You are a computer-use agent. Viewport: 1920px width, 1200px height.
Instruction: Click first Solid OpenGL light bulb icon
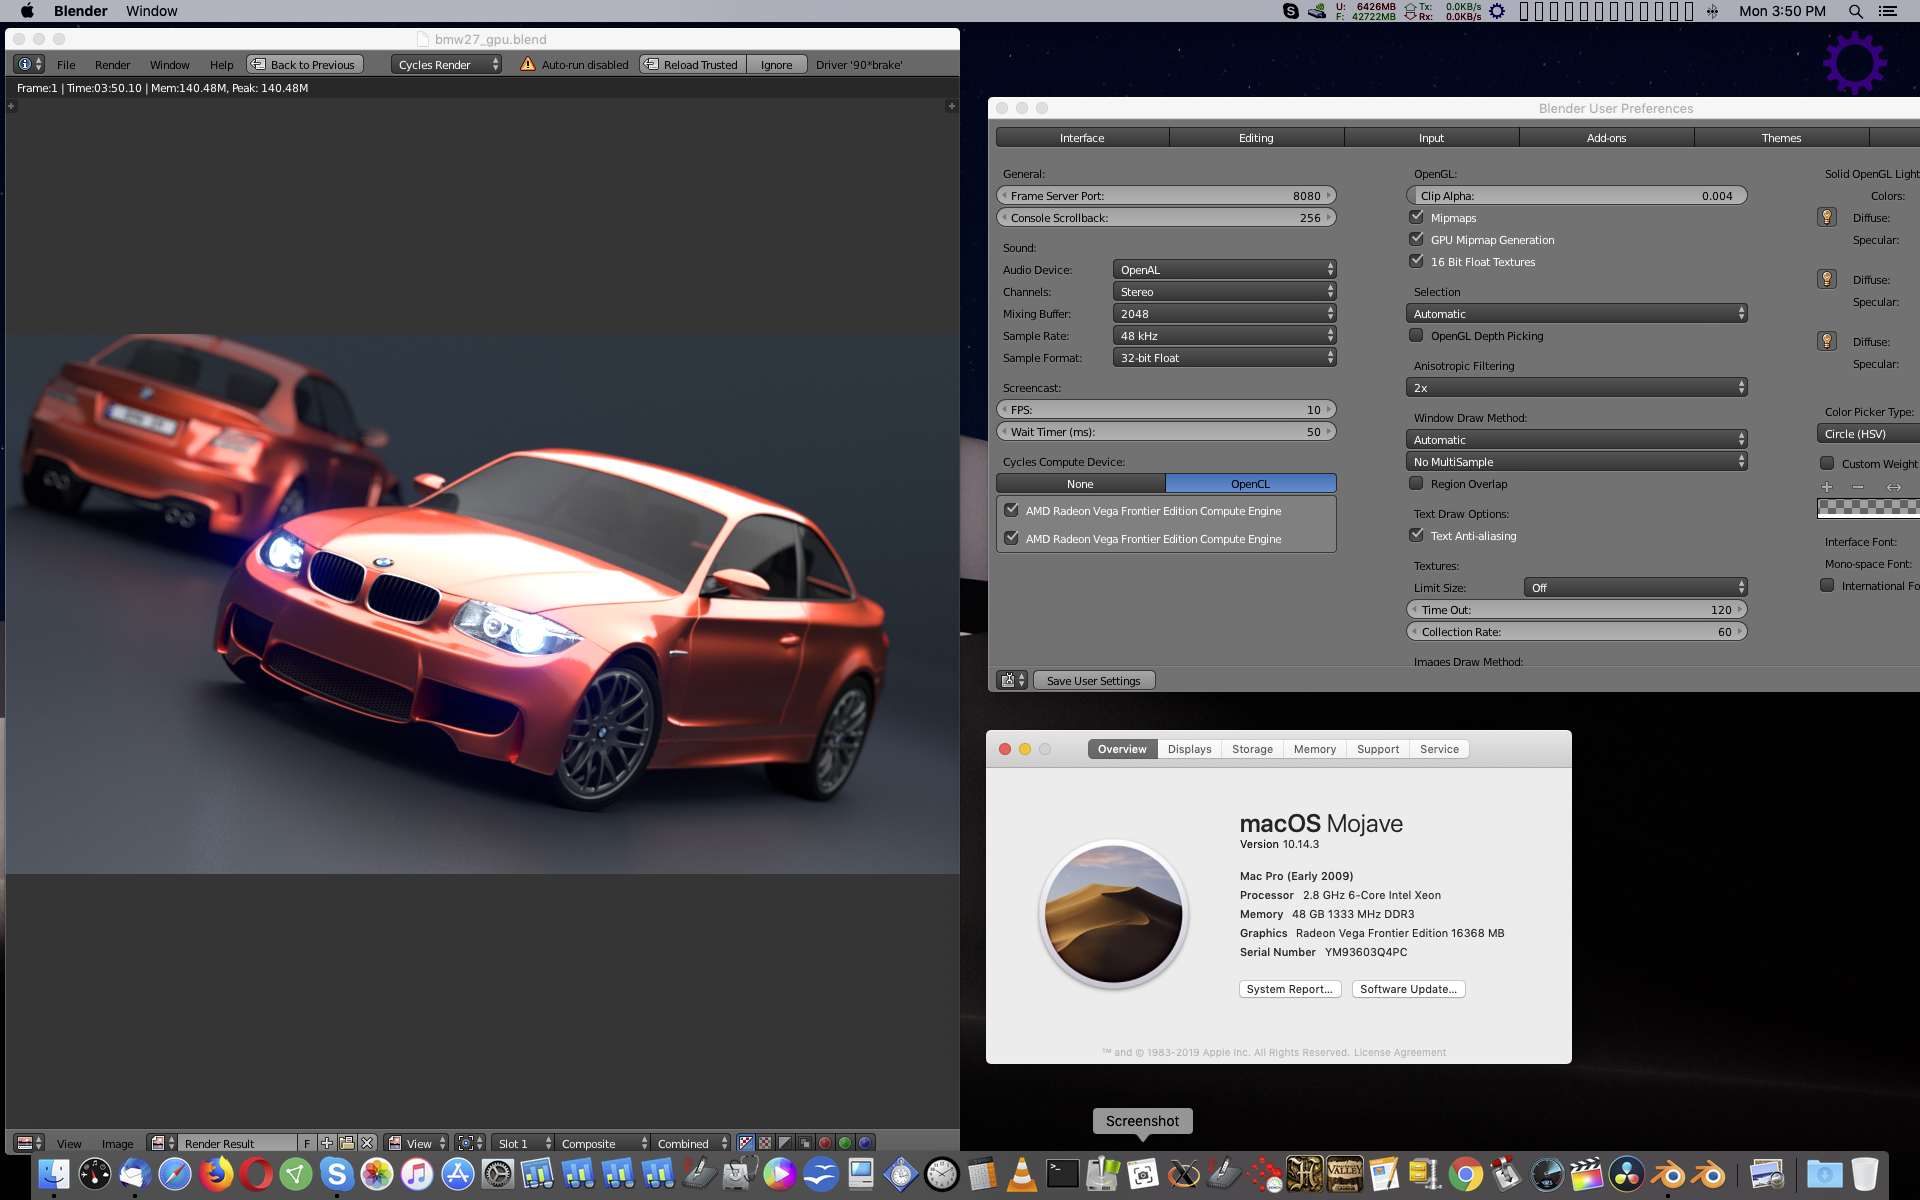point(1827,217)
